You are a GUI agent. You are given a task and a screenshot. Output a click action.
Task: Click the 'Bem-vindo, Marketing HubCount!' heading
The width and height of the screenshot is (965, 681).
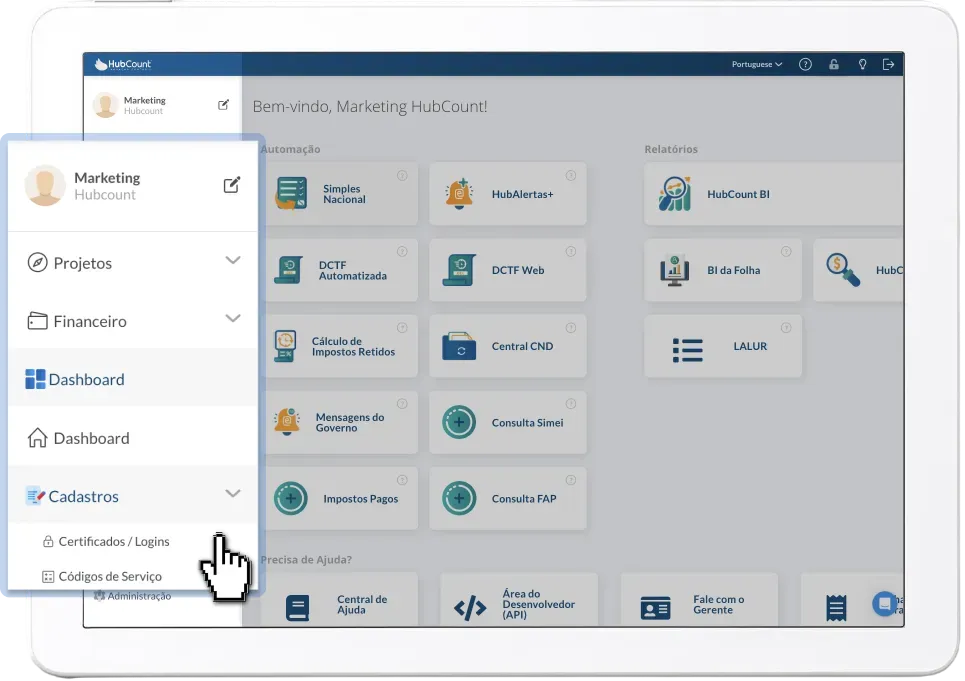tap(370, 106)
